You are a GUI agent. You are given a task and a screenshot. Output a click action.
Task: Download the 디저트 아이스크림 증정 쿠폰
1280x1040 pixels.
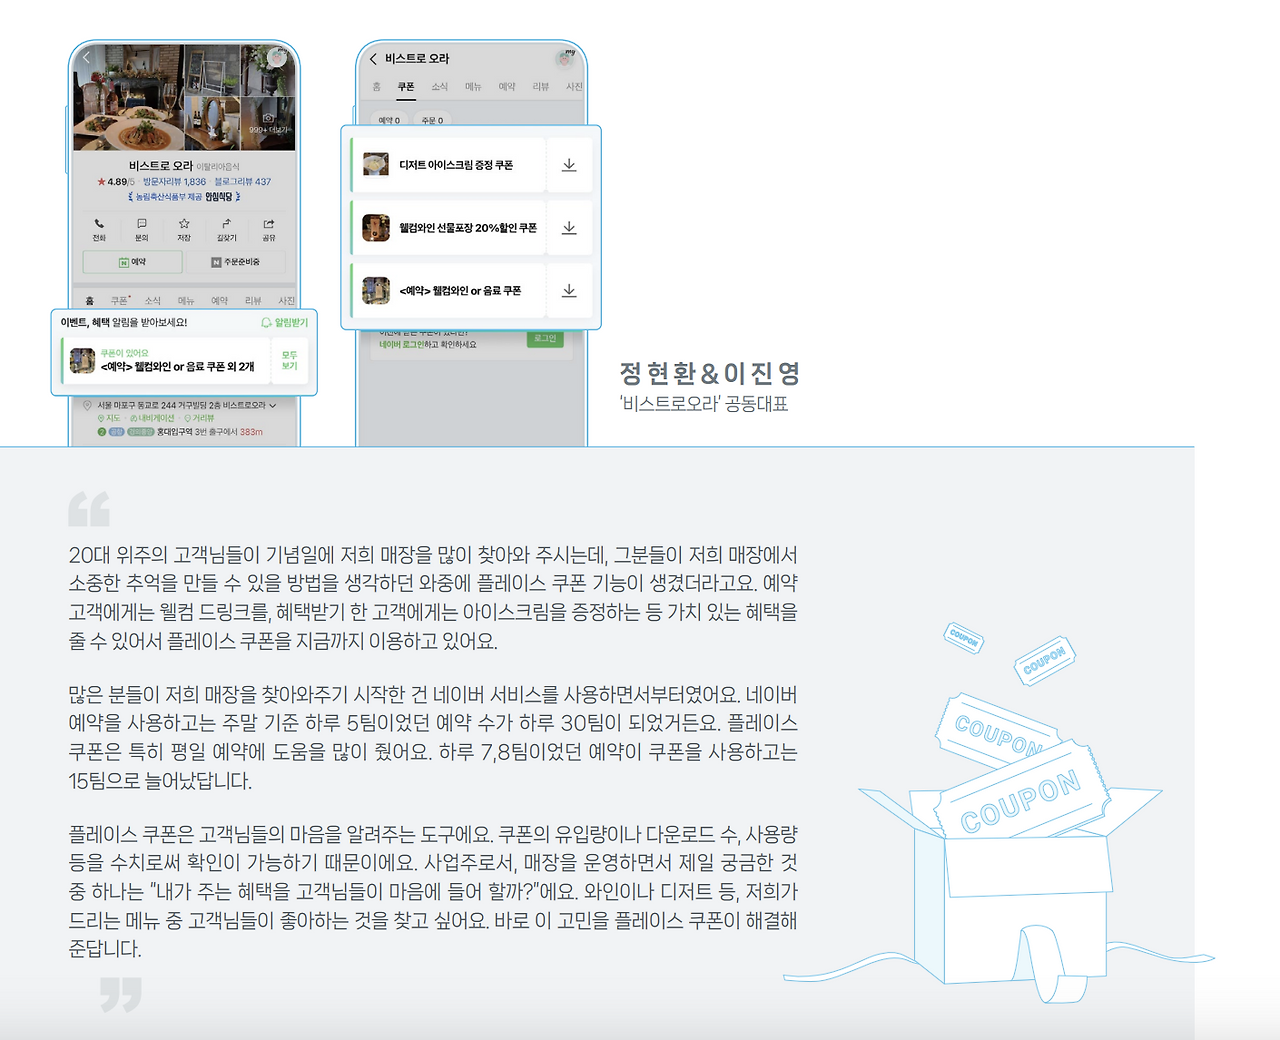[570, 164]
